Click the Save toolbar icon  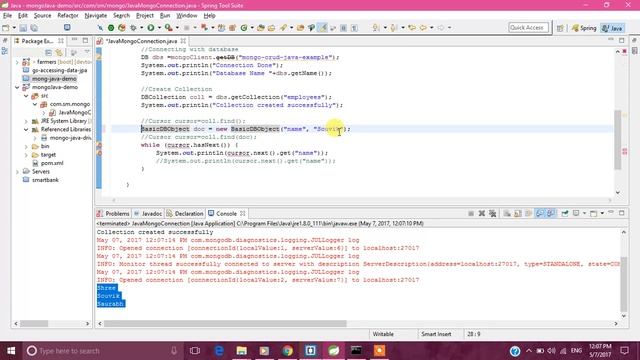[x=23, y=28]
